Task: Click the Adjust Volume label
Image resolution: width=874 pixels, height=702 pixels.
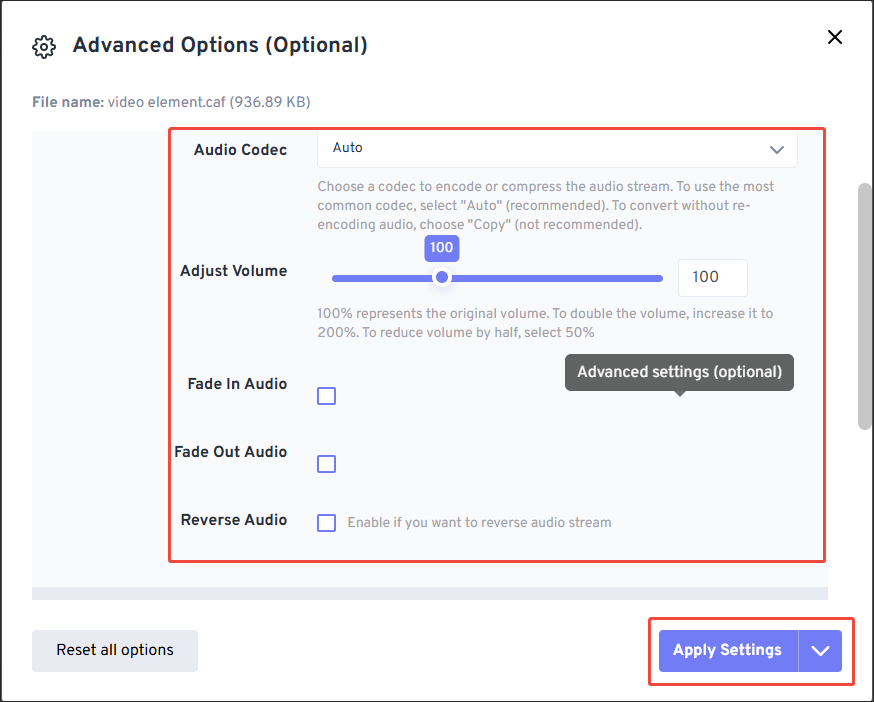Action: (x=234, y=270)
